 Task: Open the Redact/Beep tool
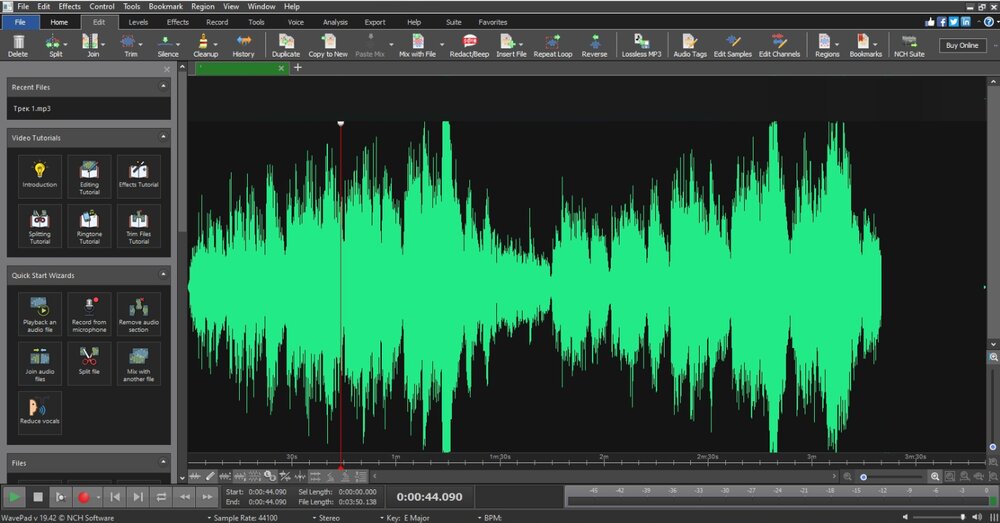coord(469,45)
